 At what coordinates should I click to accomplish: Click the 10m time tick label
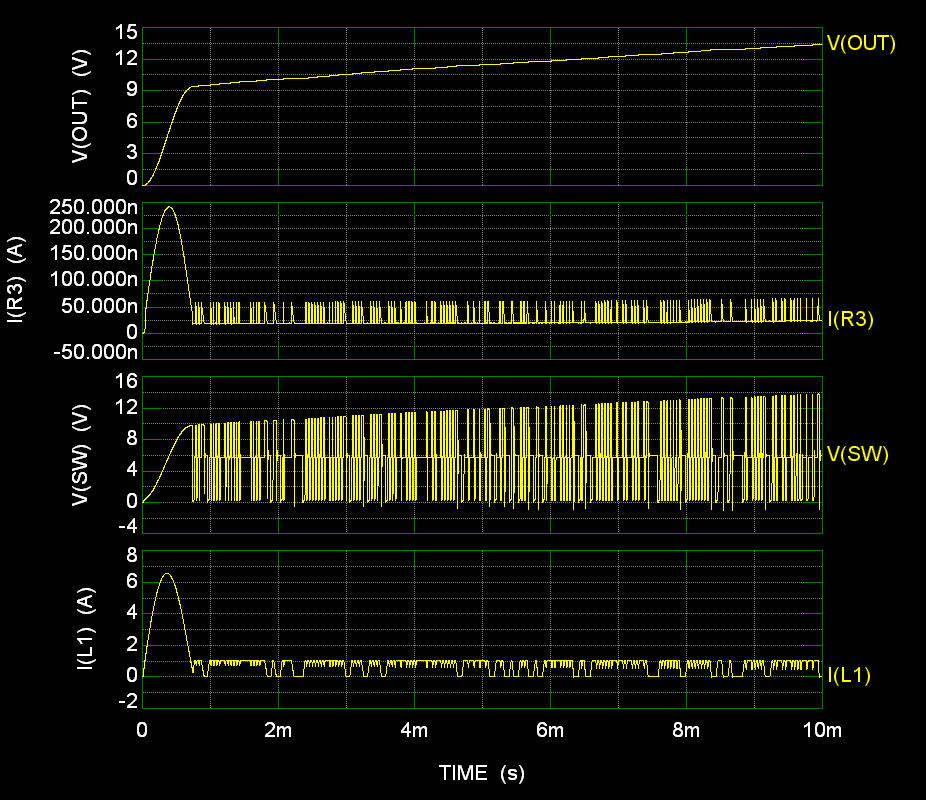(x=822, y=732)
